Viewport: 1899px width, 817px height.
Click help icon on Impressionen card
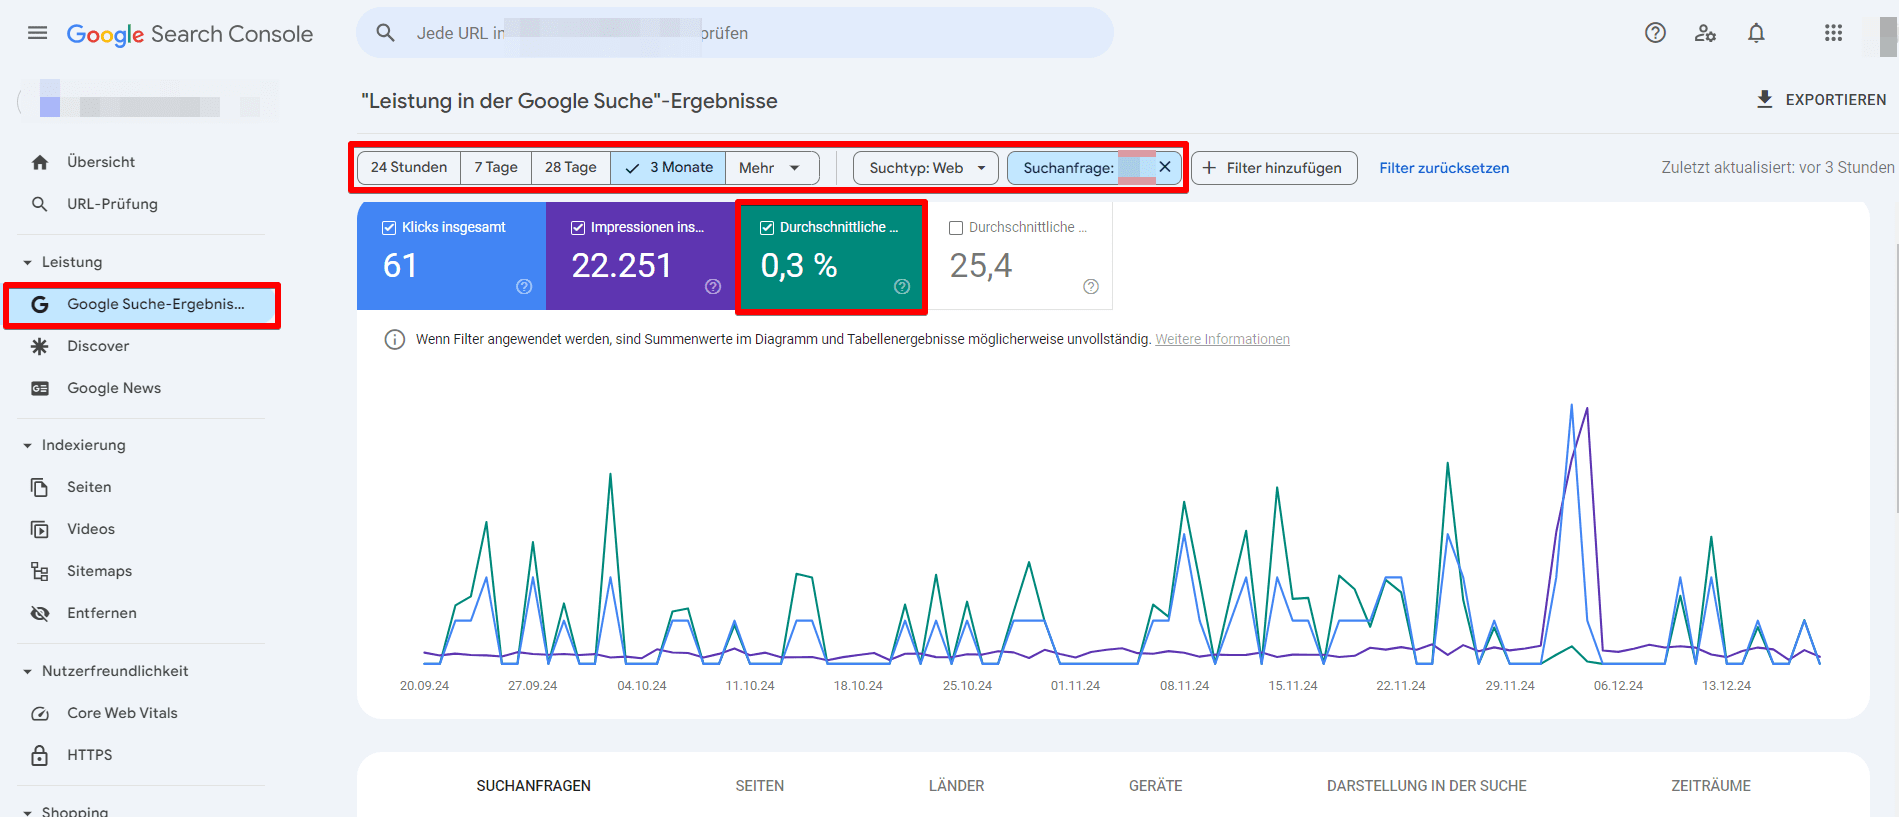(713, 287)
